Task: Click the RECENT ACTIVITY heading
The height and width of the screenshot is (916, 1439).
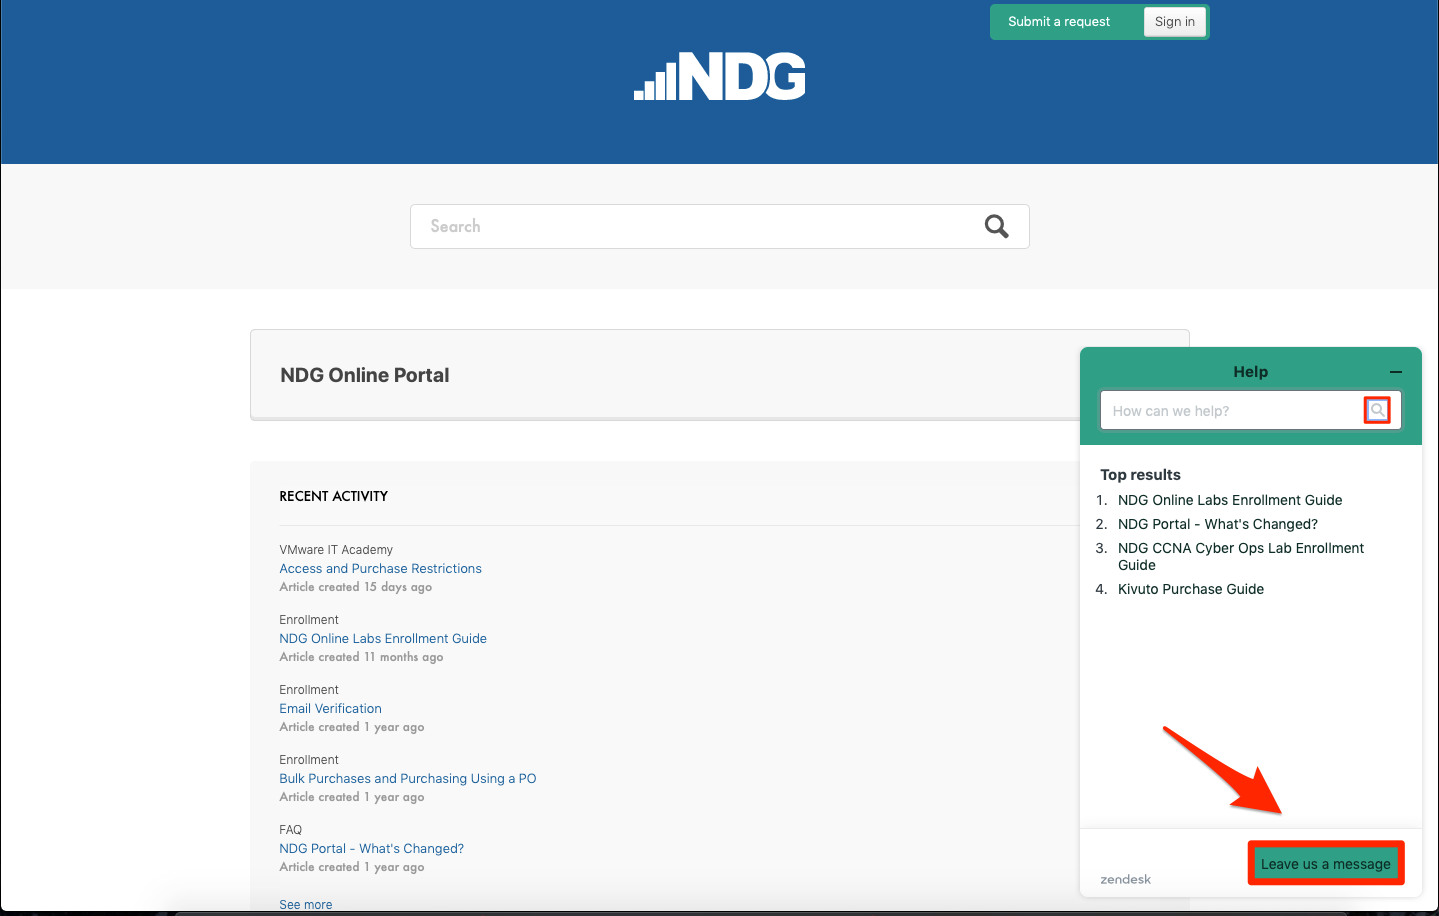Action: click(334, 496)
